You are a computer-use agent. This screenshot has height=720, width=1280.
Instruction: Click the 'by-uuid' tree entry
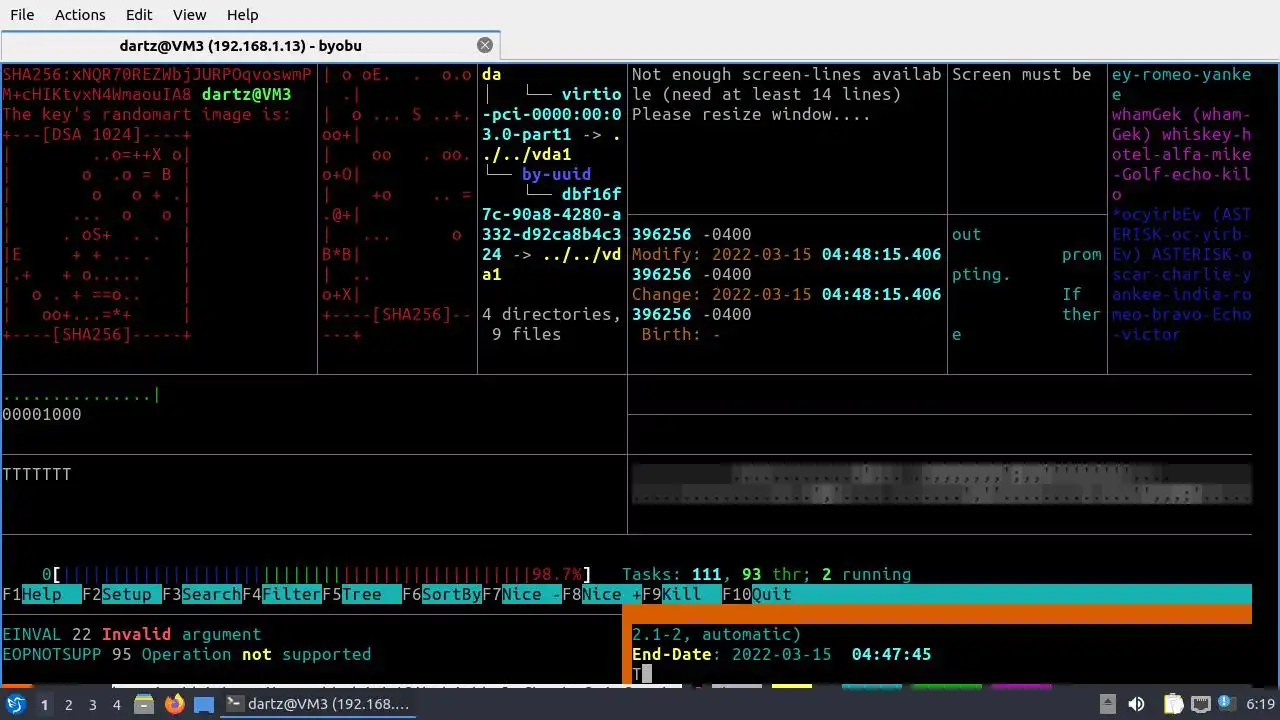(557, 174)
